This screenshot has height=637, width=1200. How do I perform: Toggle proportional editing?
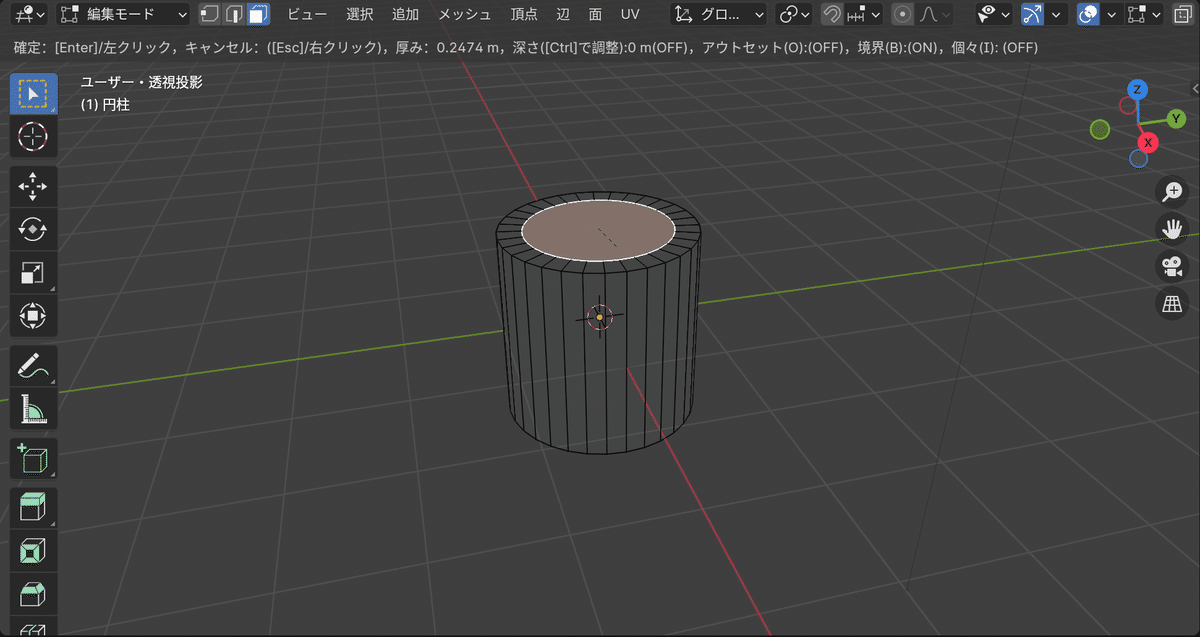(x=902, y=14)
